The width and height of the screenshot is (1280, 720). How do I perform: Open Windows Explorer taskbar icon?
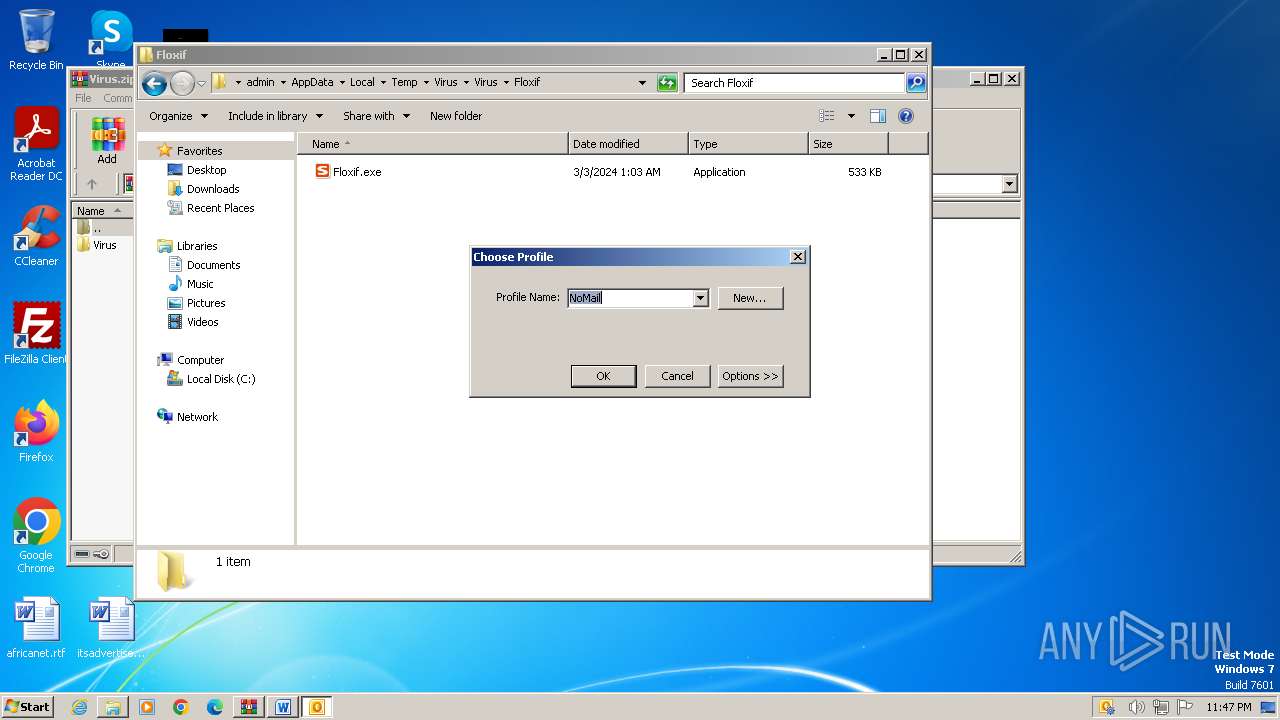point(113,707)
